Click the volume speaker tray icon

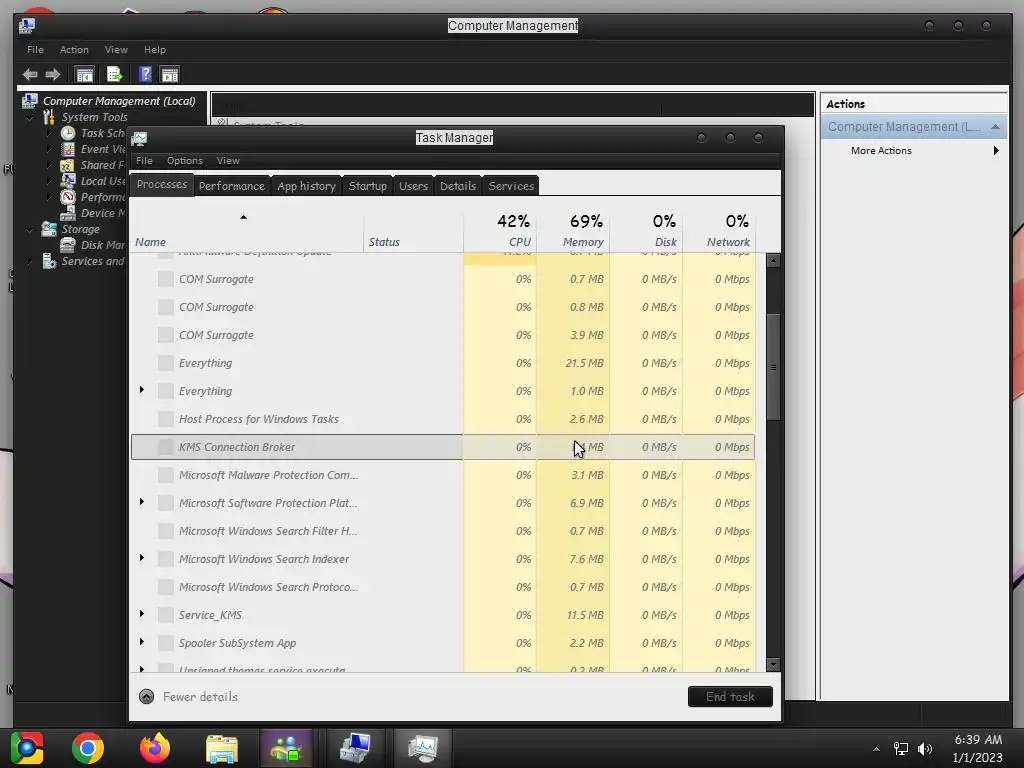coord(925,749)
